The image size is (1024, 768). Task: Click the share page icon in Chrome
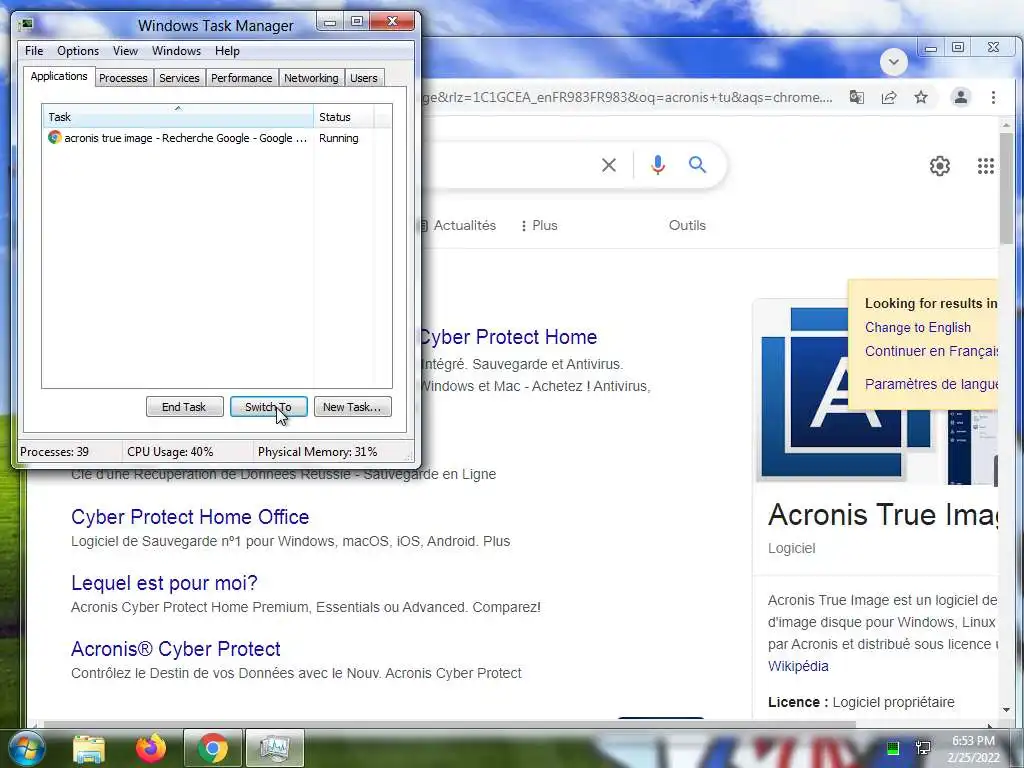tap(888, 97)
